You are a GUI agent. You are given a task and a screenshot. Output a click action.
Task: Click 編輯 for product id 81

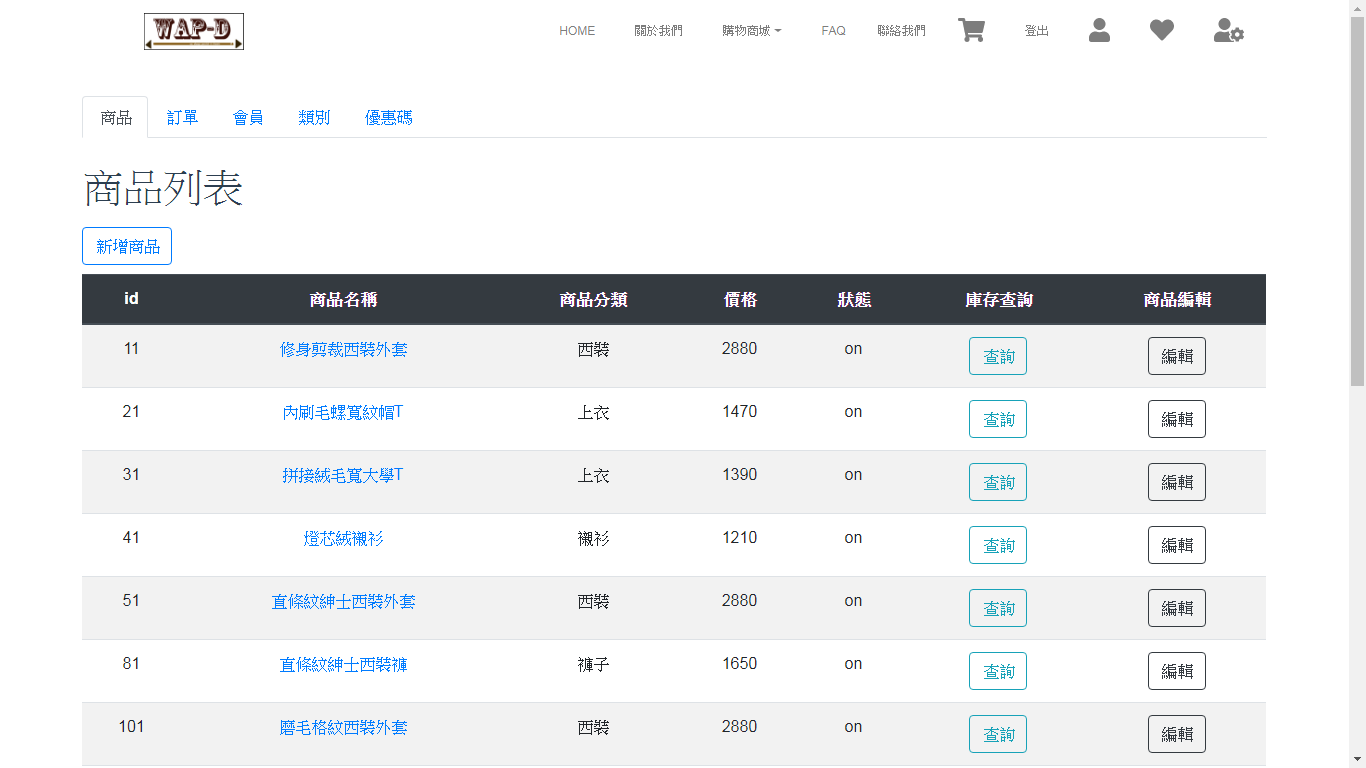coord(1177,671)
